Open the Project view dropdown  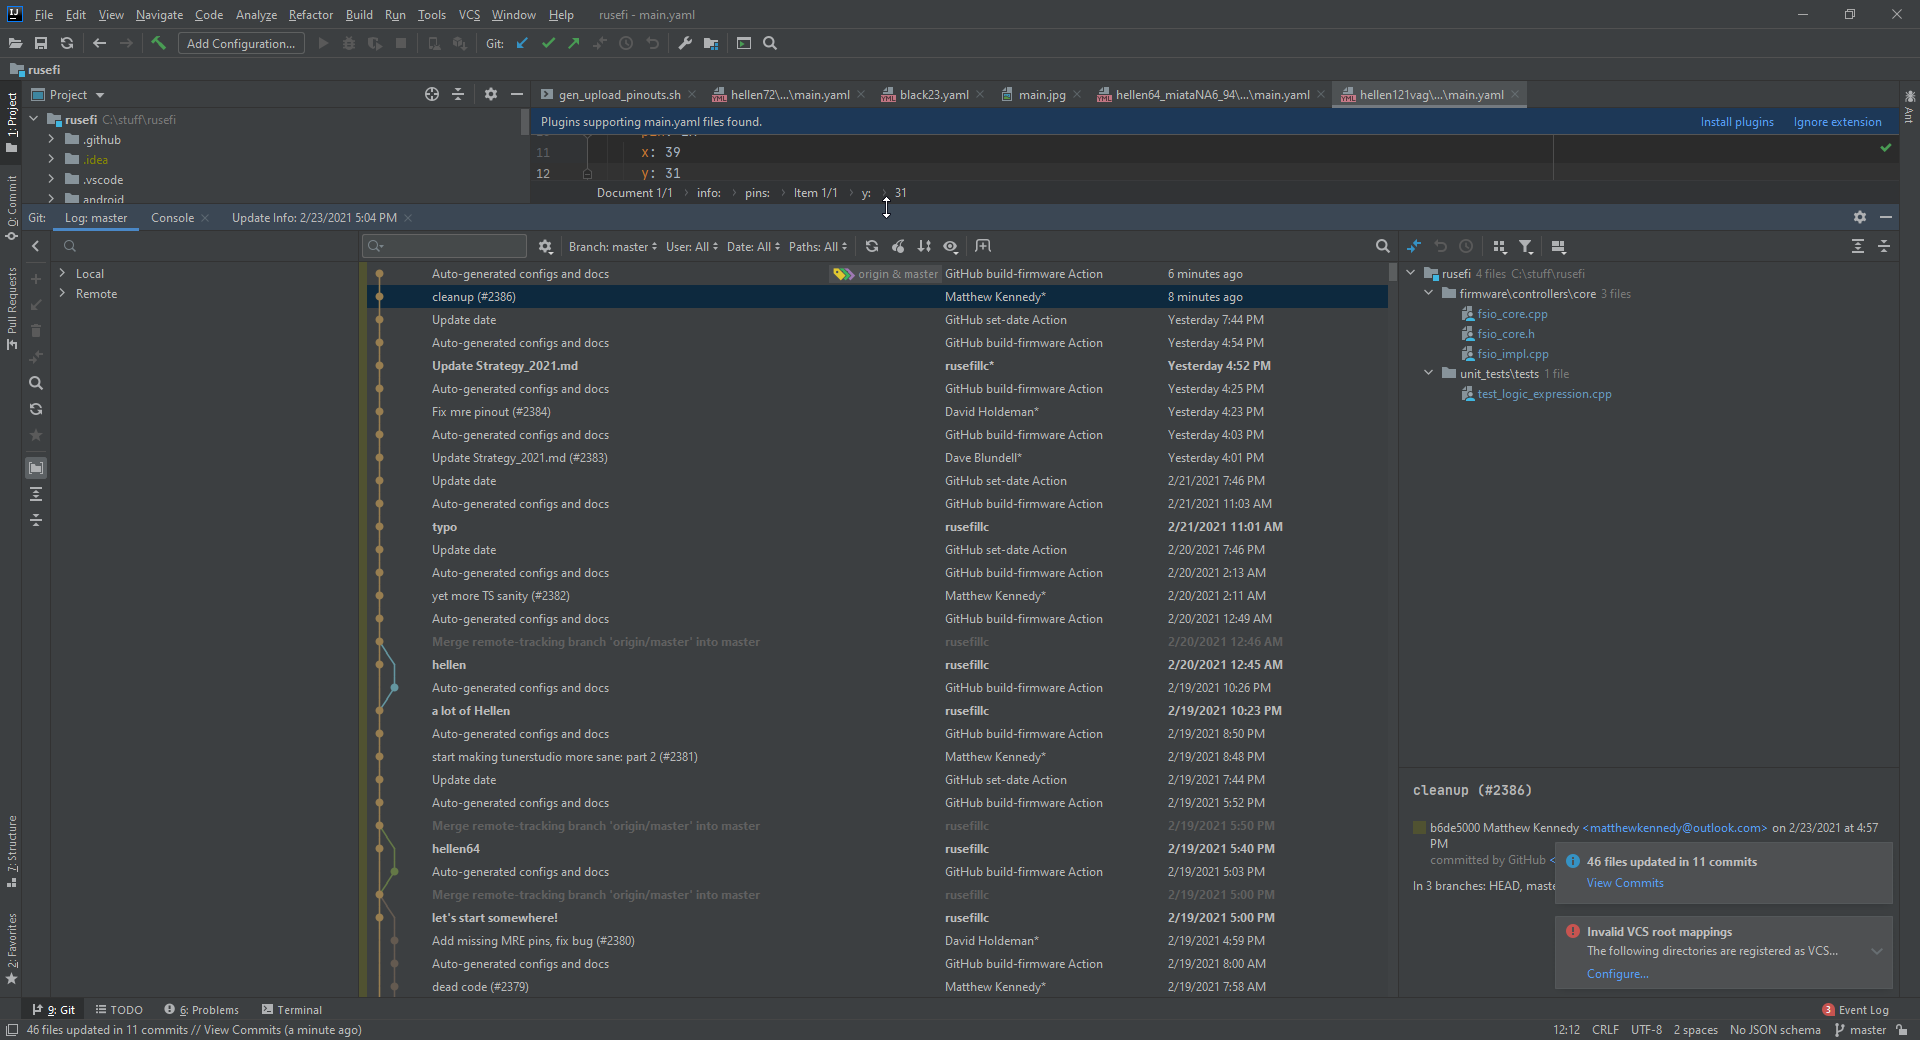pos(68,94)
